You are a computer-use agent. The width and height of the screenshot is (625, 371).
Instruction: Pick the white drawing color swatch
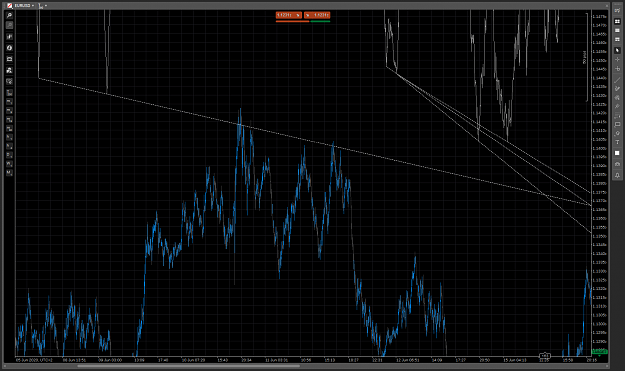coord(617,153)
